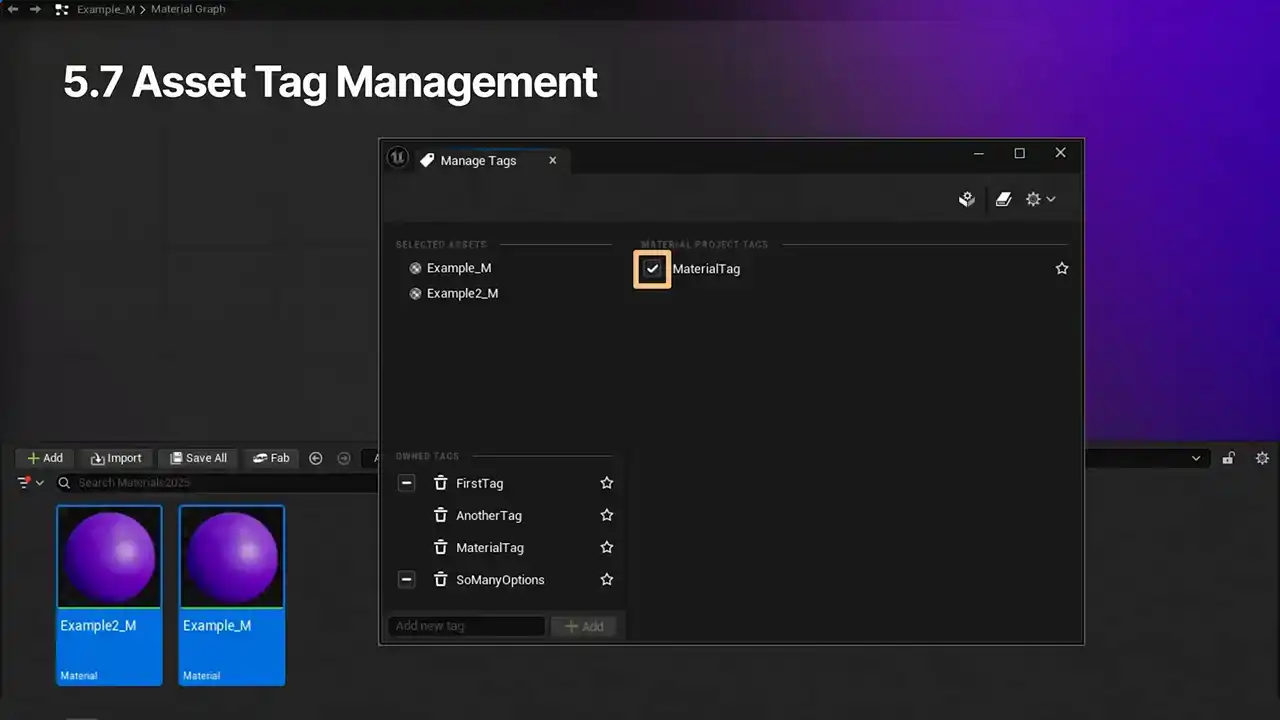
Task: Open the settings gear dropdown
Action: tap(1040, 200)
